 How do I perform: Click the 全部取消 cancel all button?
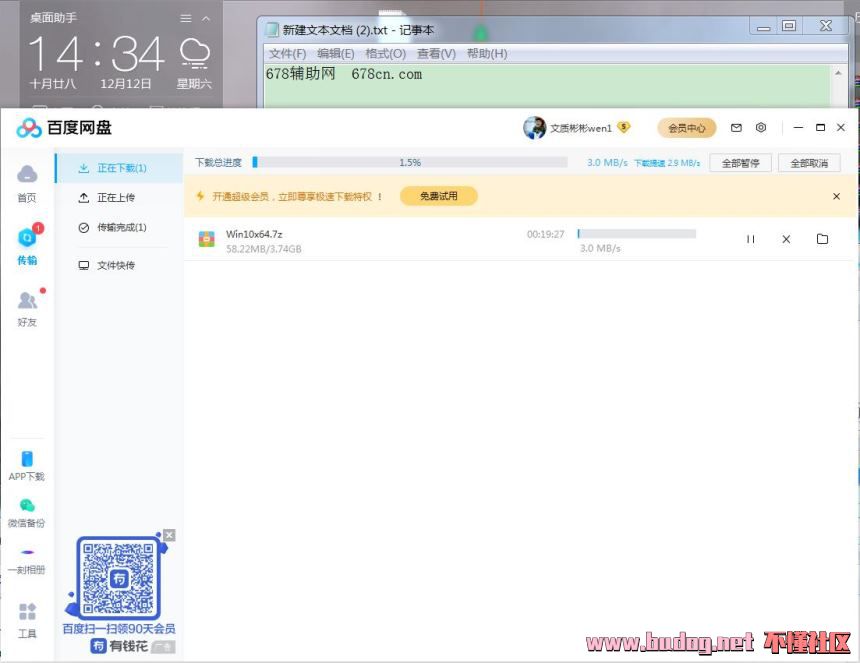point(809,163)
